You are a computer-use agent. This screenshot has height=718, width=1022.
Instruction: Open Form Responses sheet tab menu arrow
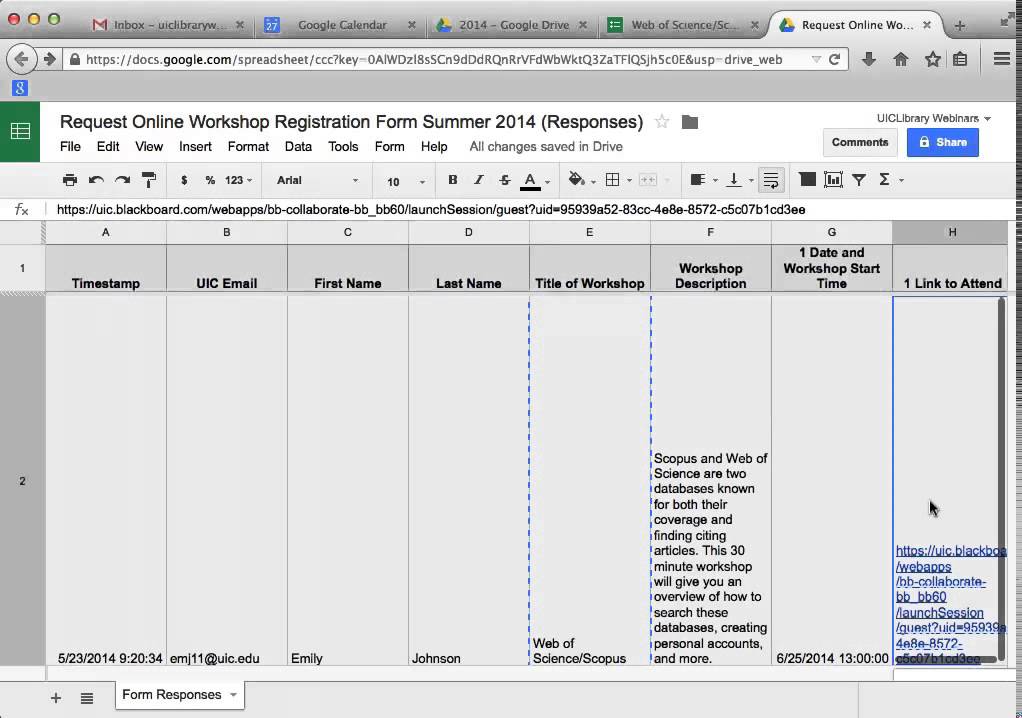233,695
